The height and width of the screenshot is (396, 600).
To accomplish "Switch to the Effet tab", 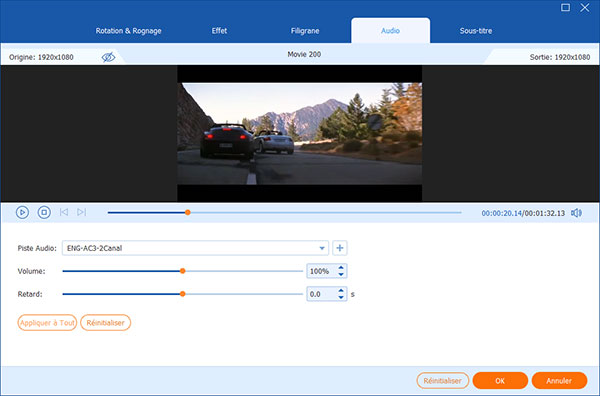I will [x=219, y=31].
